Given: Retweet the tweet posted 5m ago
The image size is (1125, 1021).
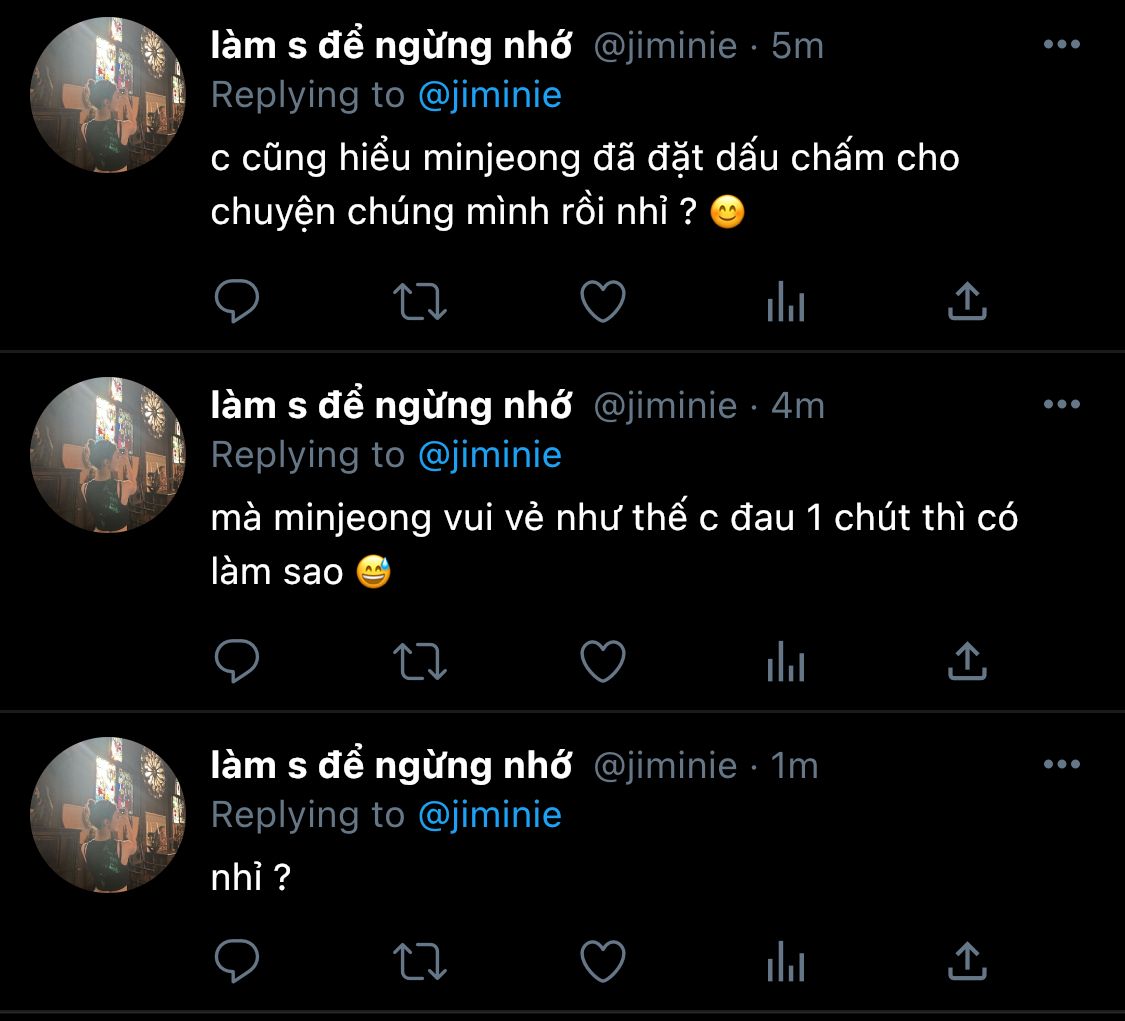Looking at the screenshot, I should (420, 301).
